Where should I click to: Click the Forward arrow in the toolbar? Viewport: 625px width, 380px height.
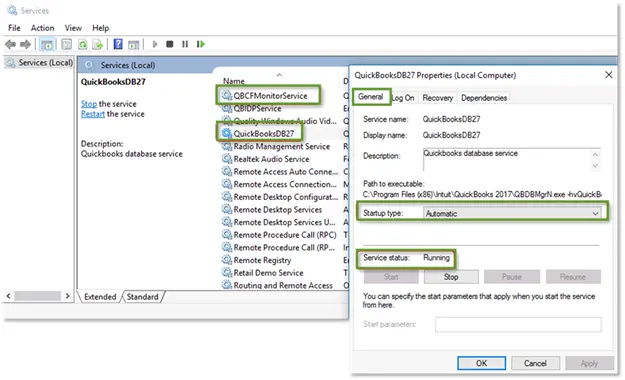(25, 44)
